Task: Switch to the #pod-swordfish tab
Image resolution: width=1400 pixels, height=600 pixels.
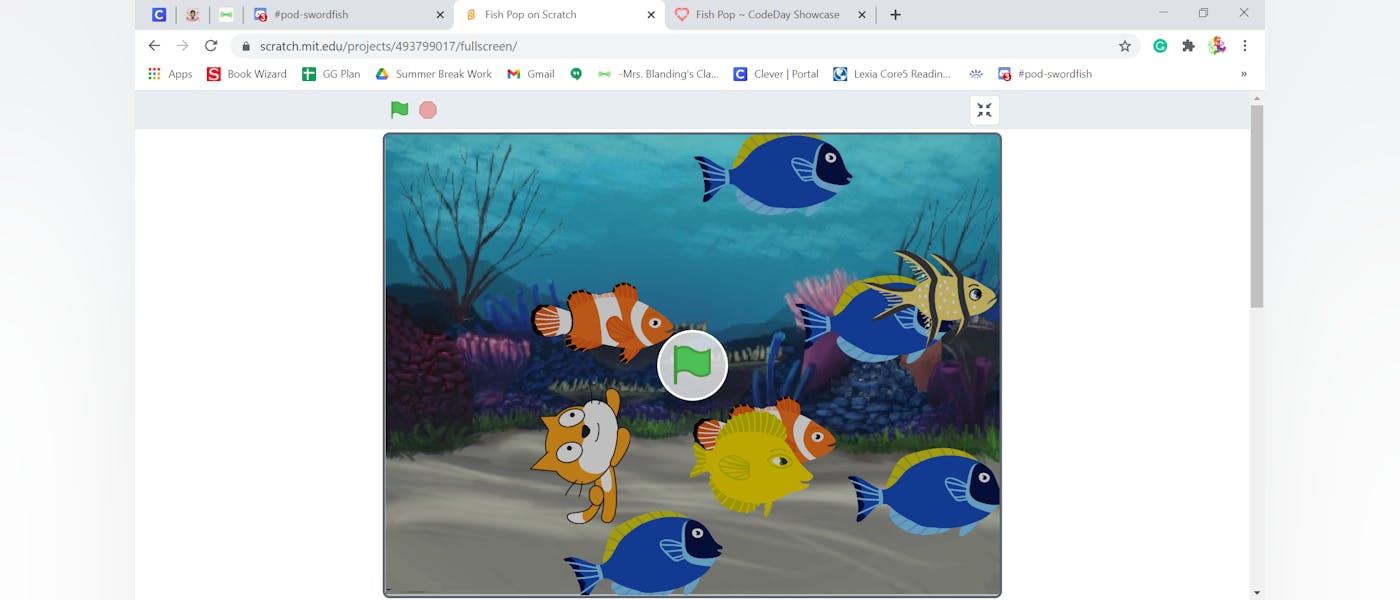Action: click(x=350, y=15)
